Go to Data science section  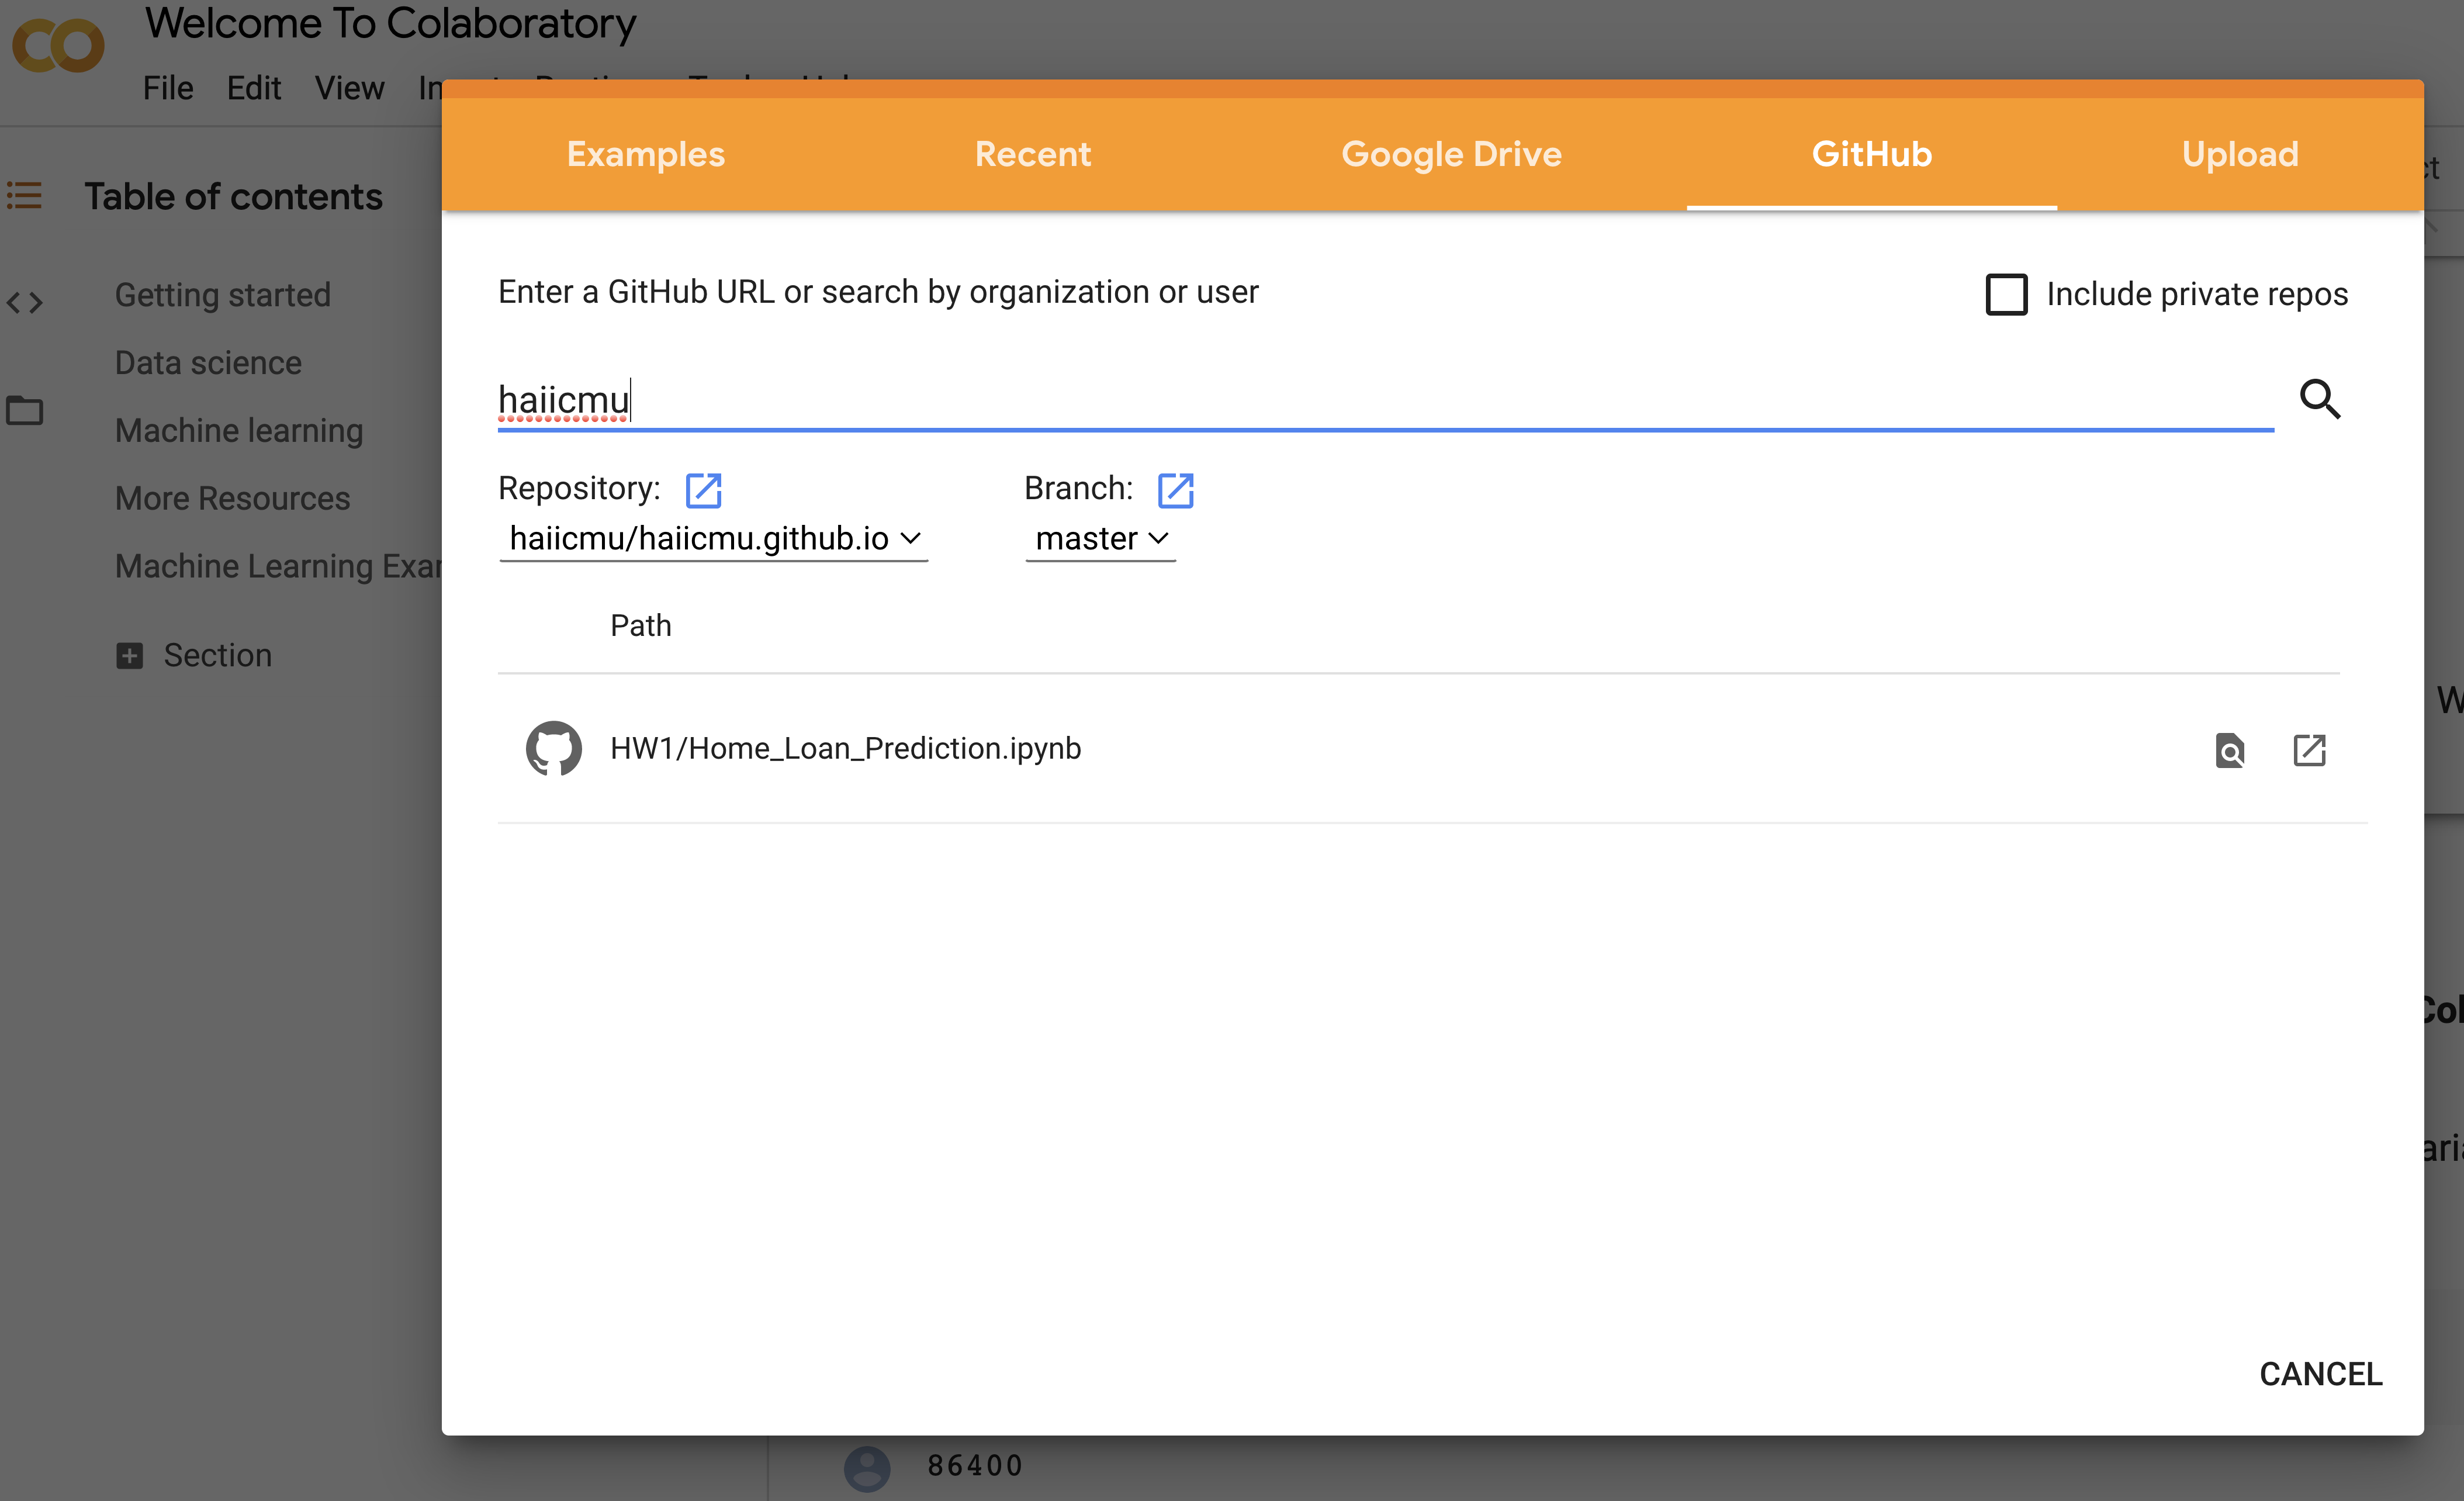point(208,363)
